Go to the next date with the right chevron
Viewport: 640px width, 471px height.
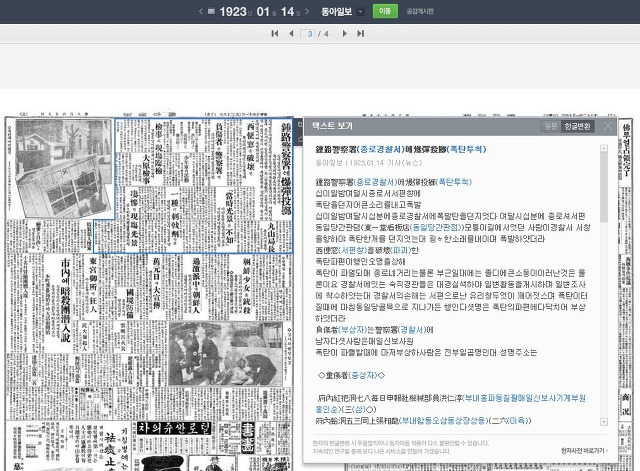pyautogui.click(x=307, y=11)
